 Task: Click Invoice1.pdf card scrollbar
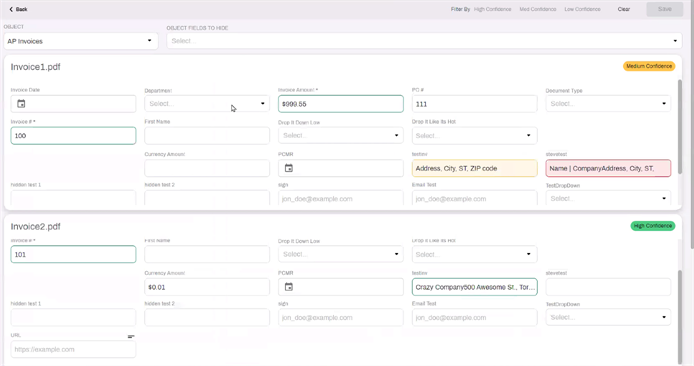tap(679, 127)
